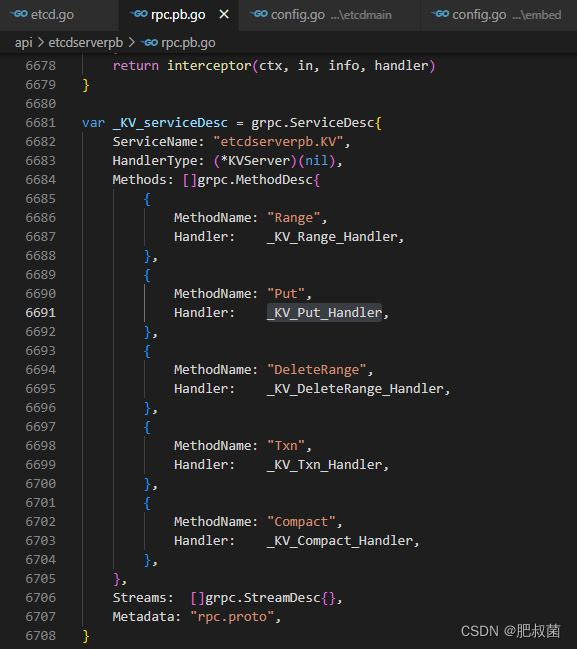Viewport: 577px width, 649px height.
Task: Click the Go file icon on etcd.go tab
Action: coord(19,14)
